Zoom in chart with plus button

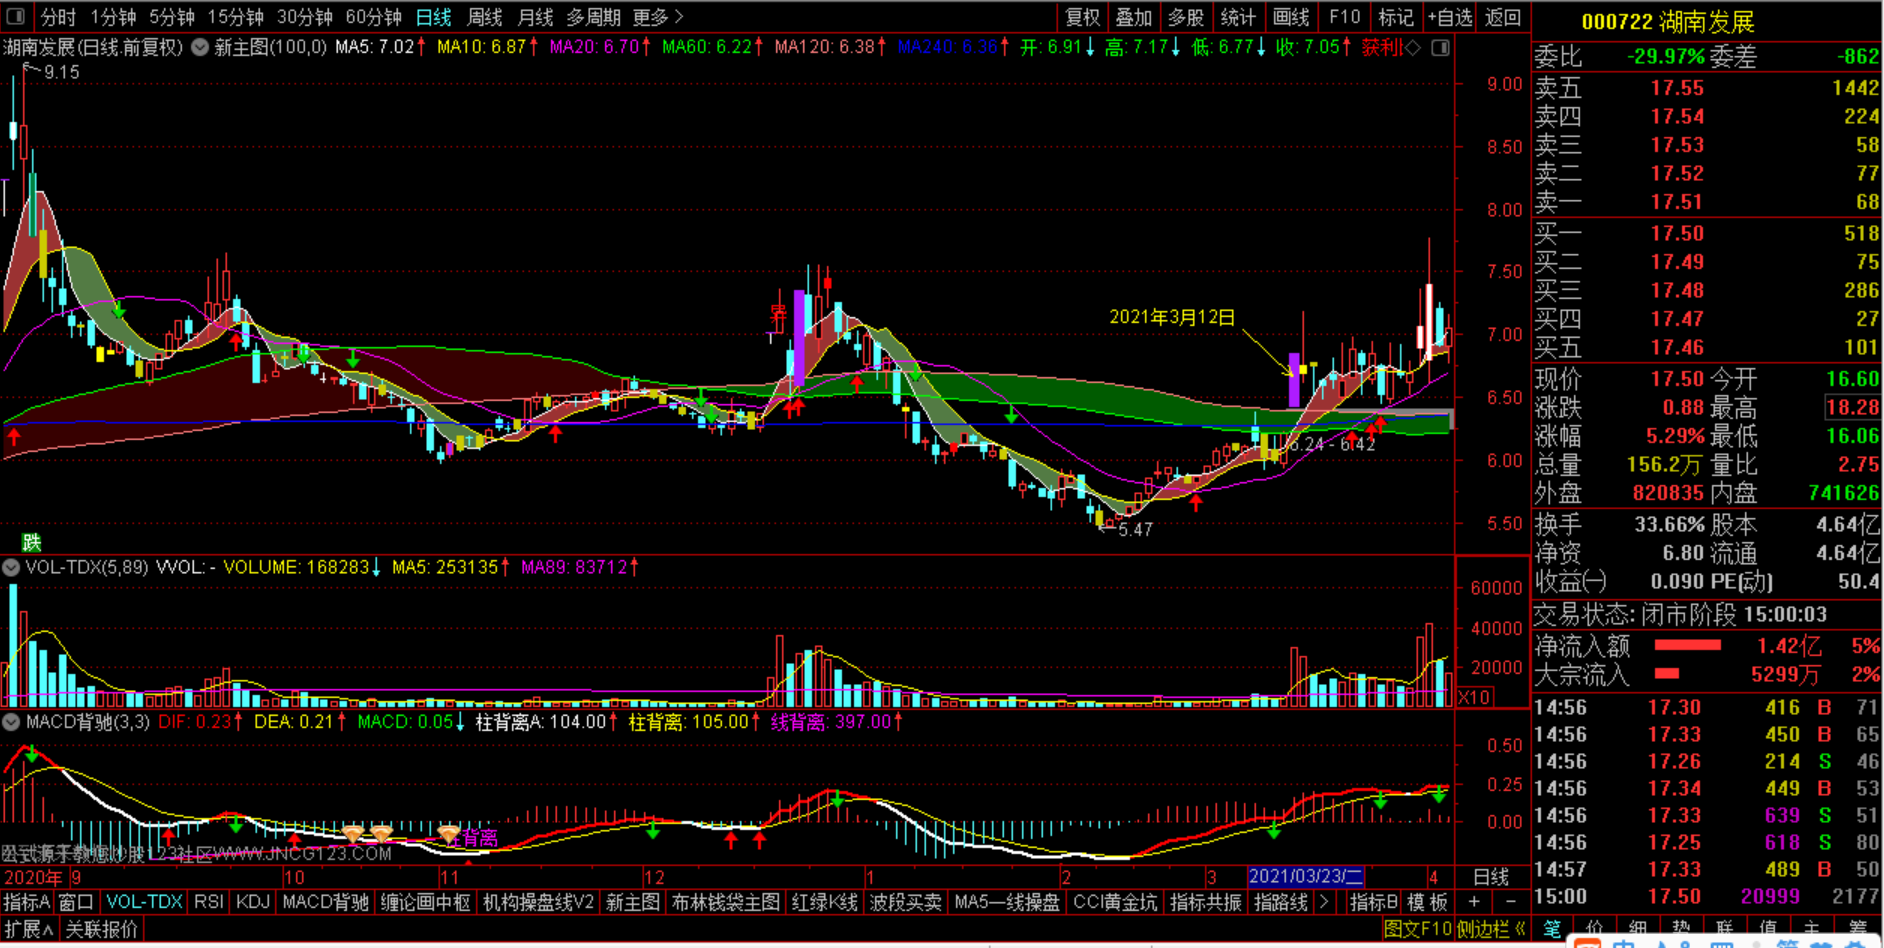tap(1473, 902)
